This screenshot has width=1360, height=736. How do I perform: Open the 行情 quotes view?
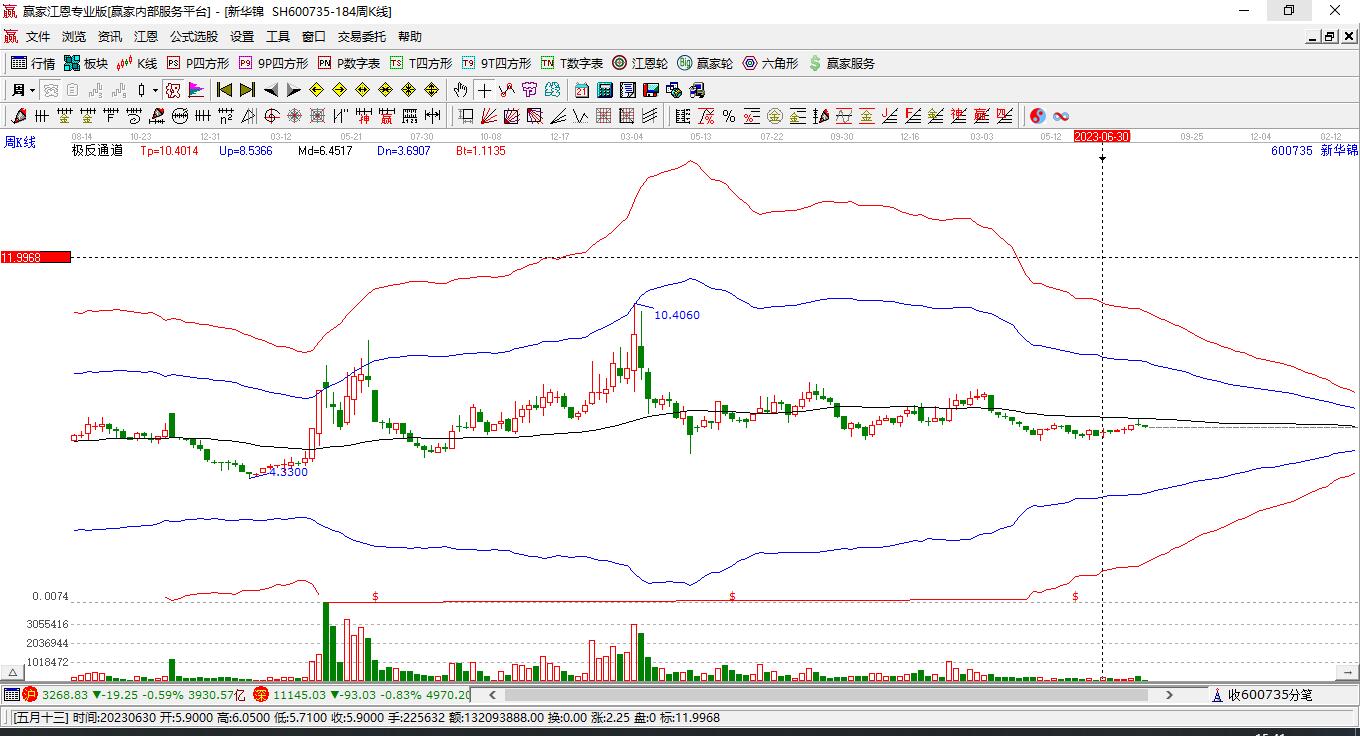(33, 63)
